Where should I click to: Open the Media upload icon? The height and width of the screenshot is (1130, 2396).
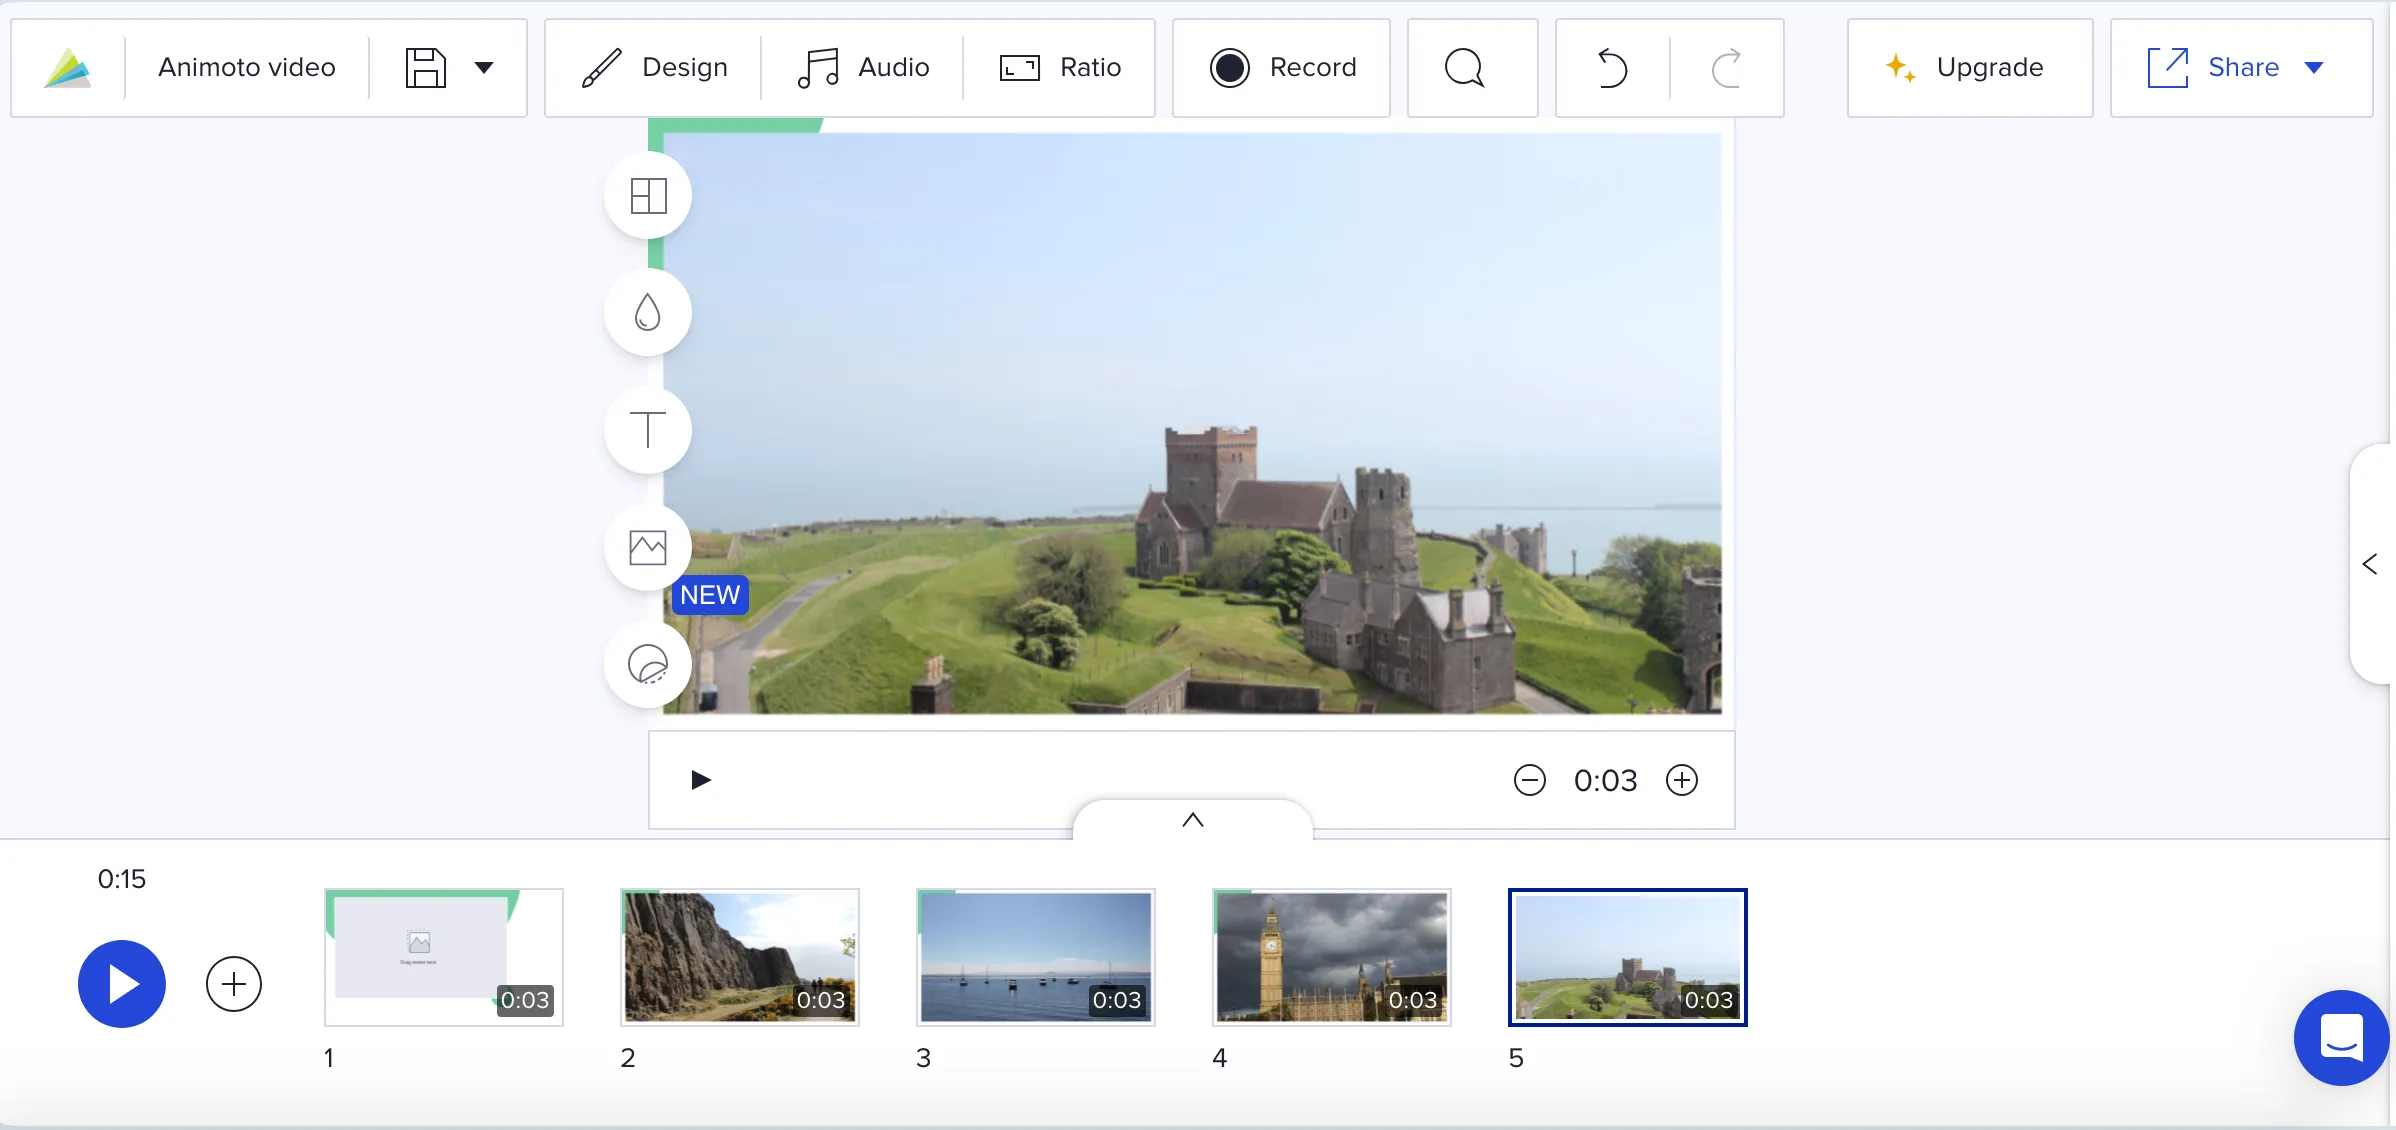(x=648, y=544)
